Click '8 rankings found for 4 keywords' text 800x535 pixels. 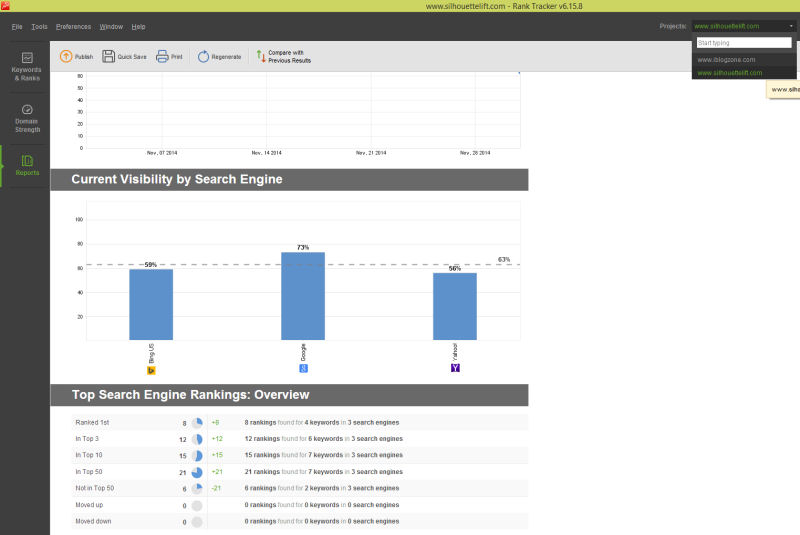(x=292, y=423)
